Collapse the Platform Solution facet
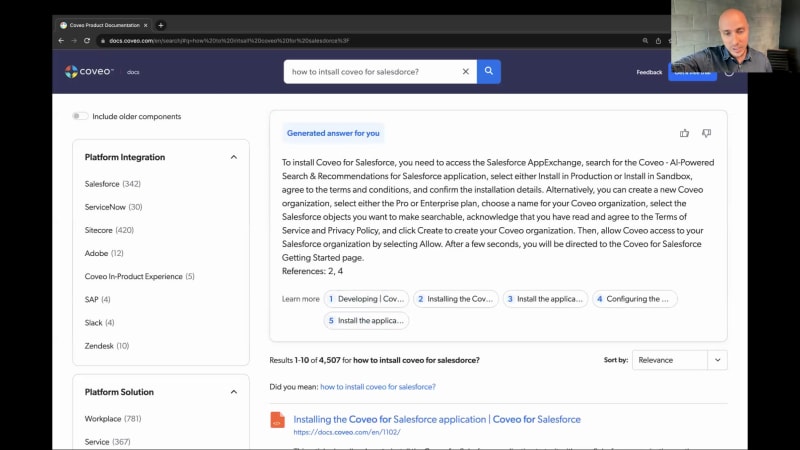Image resolution: width=800 pixels, height=450 pixels. point(234,392)
